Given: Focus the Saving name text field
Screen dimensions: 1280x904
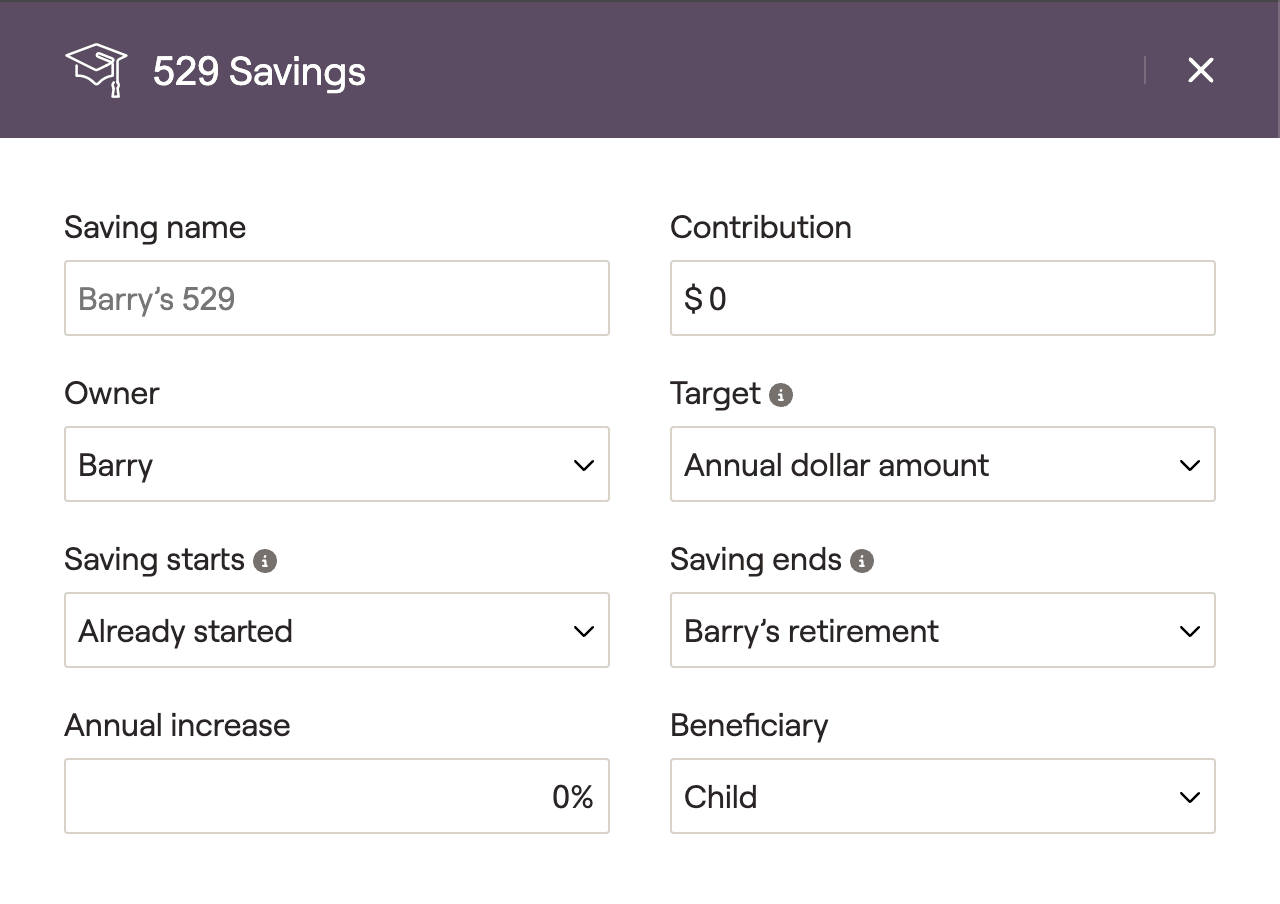Looking at the screenshot, I should 336,298.
